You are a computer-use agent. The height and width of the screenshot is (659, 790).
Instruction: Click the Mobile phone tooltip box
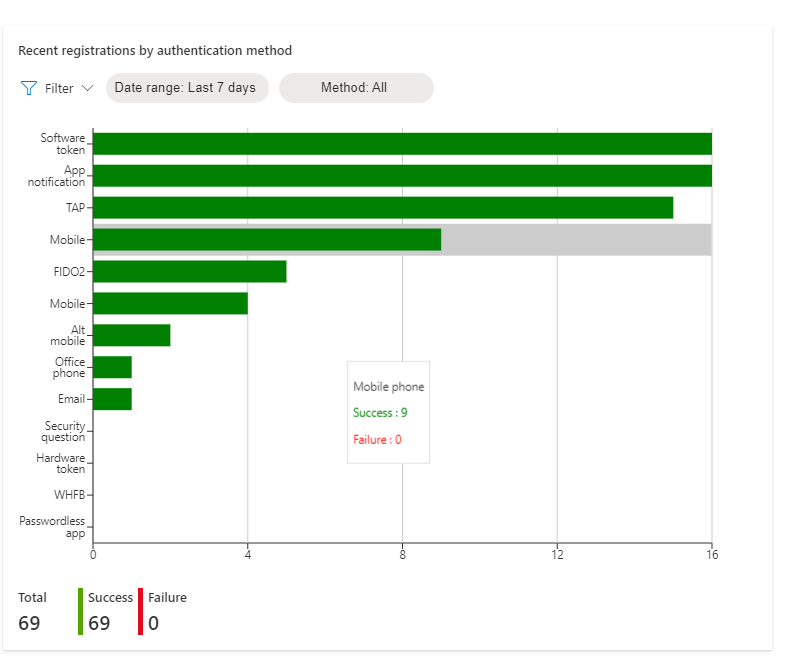pyautogui.click(x=388, y=412)
